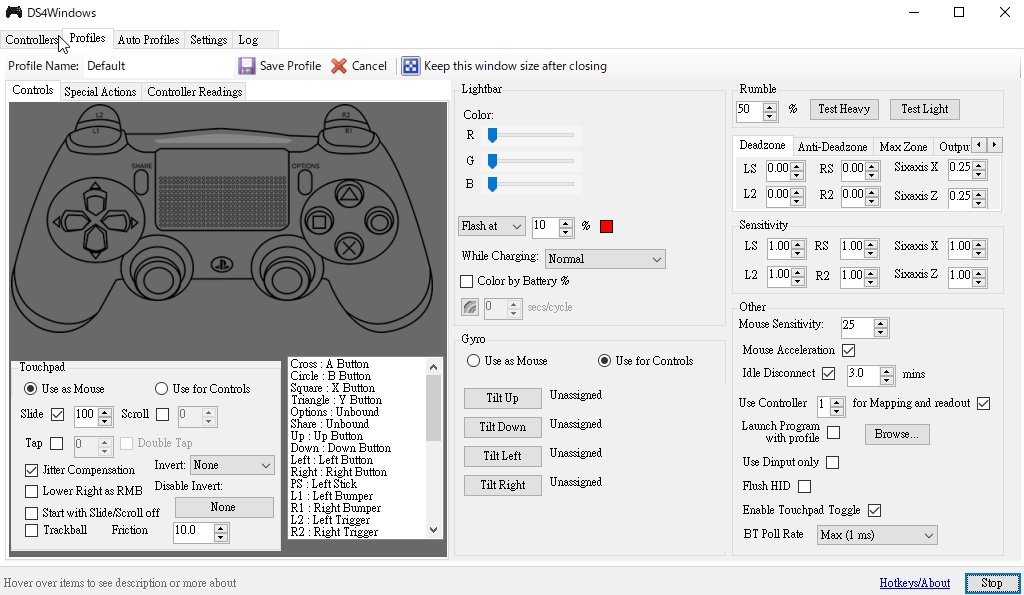Viewport: 1024px width, 595px height.
Task: Select the gyro Use as Mouse radio
Action: [x=474, y=361]
